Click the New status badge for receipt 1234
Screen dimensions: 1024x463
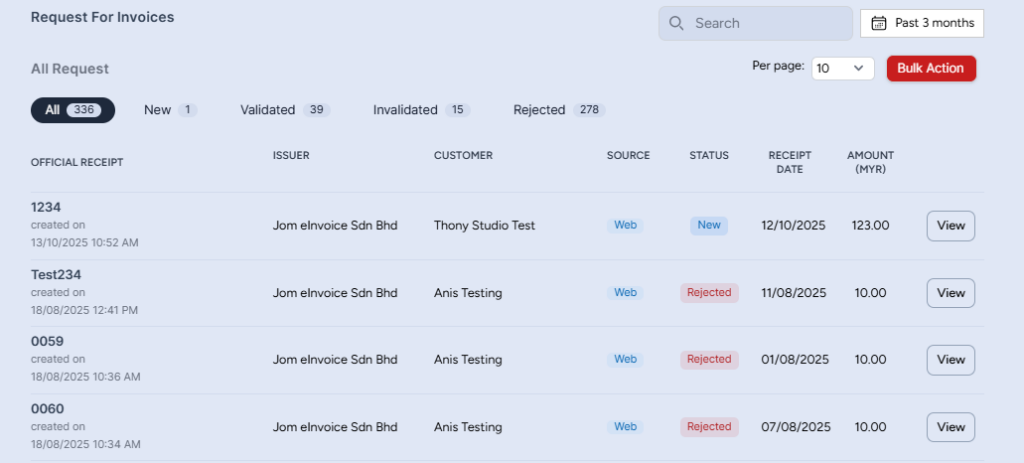point(709,225)
